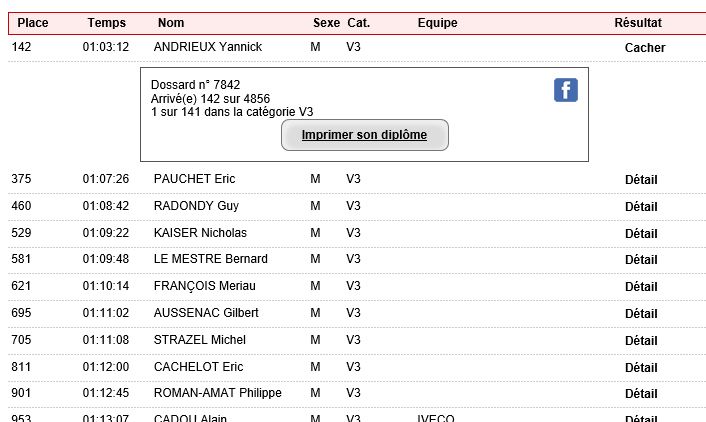Image resolution: width=706 pixels, height=422 pixels.
Task: Select the Place column header
Action: pyautogui.click(x=33, y=23)
